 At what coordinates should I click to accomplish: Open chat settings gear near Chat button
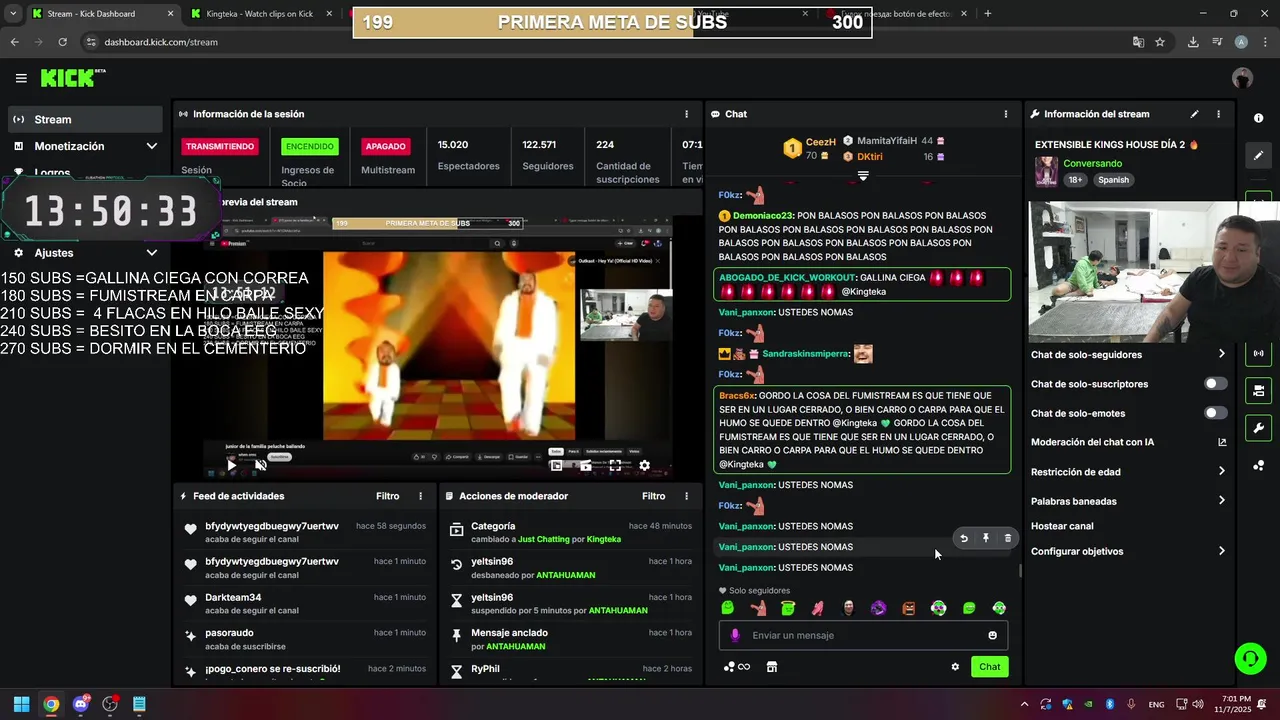pyautogui.click(x=955, y=667)
